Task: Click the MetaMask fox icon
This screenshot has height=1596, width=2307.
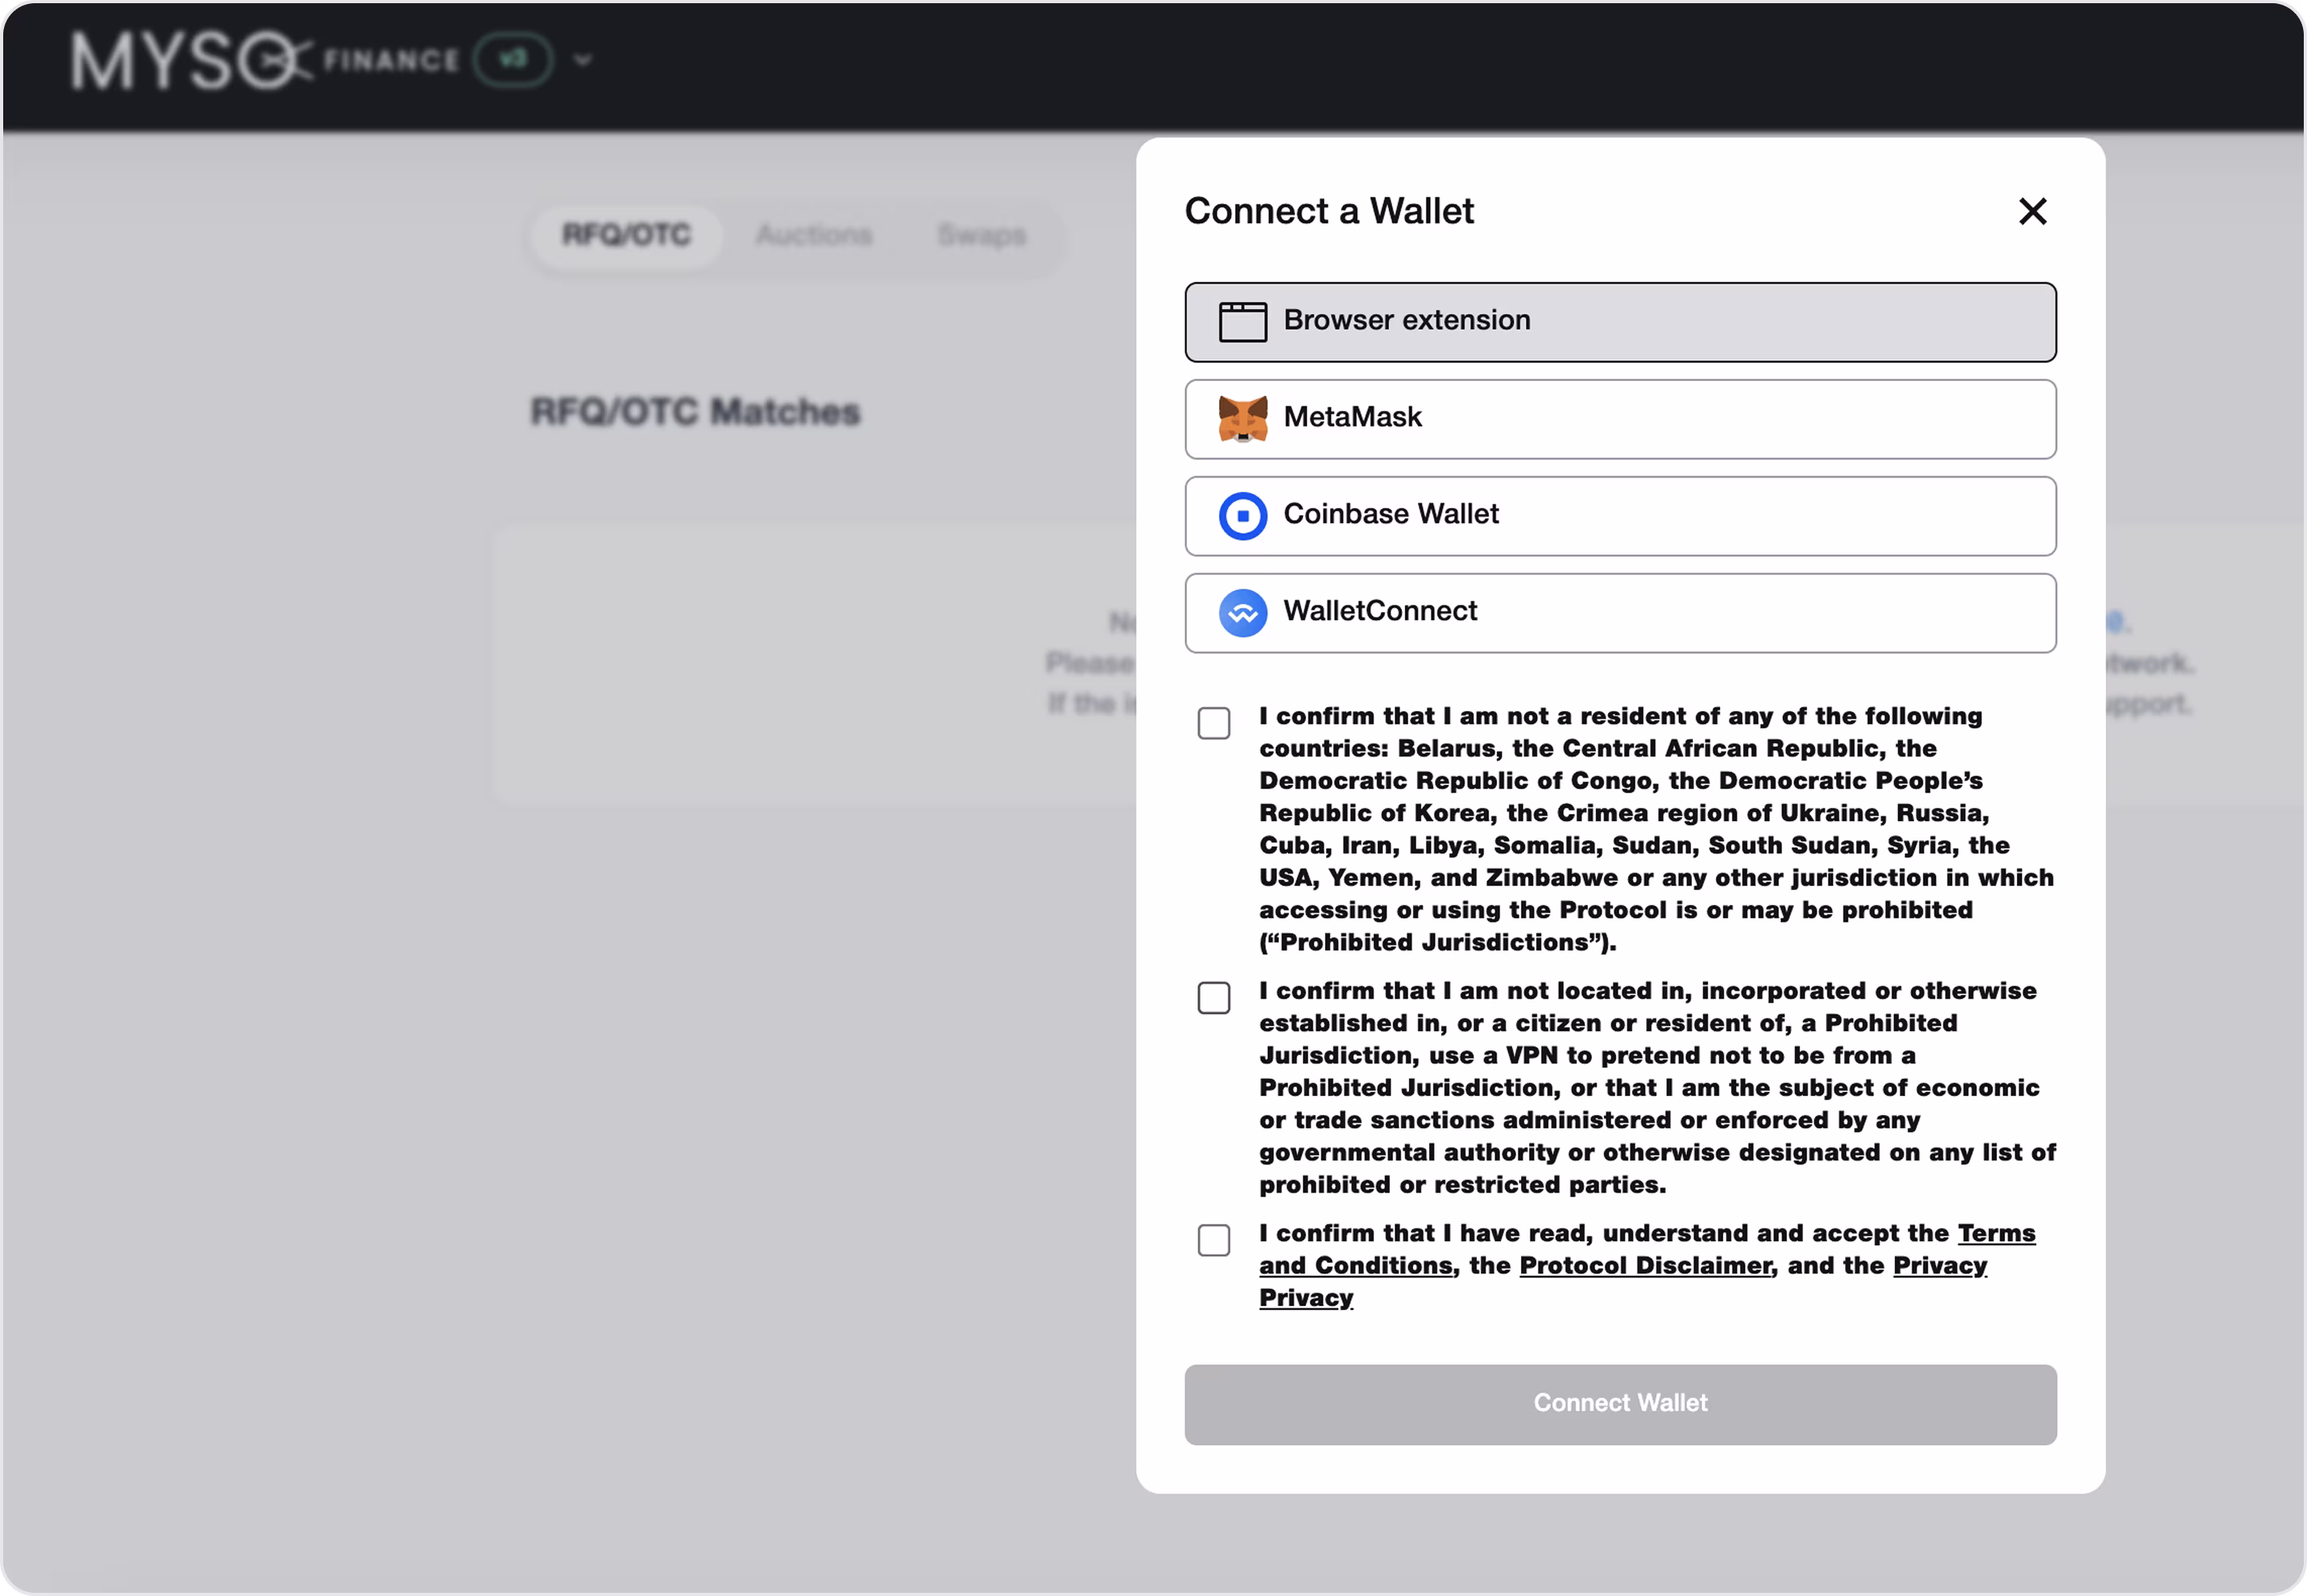Action: [x=1242, y=418]
